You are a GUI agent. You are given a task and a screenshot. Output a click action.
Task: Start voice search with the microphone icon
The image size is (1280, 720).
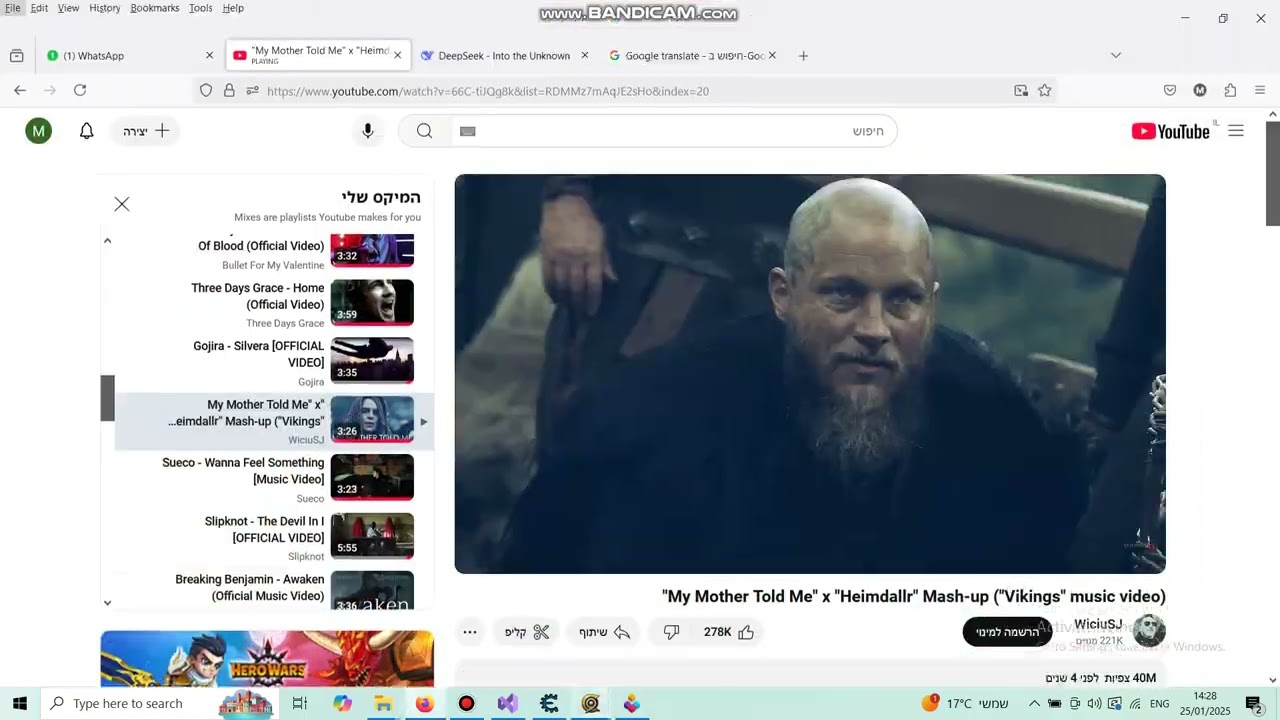368,131
